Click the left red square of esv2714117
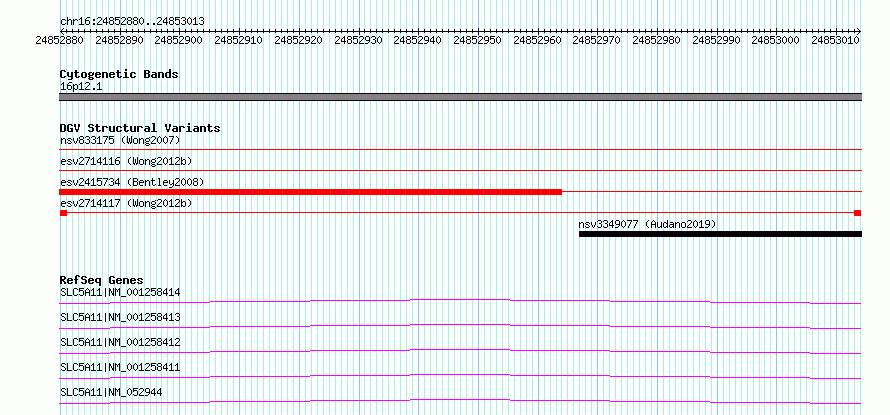The width and height of the screenshot is (890, 415). tap(63, 213)
